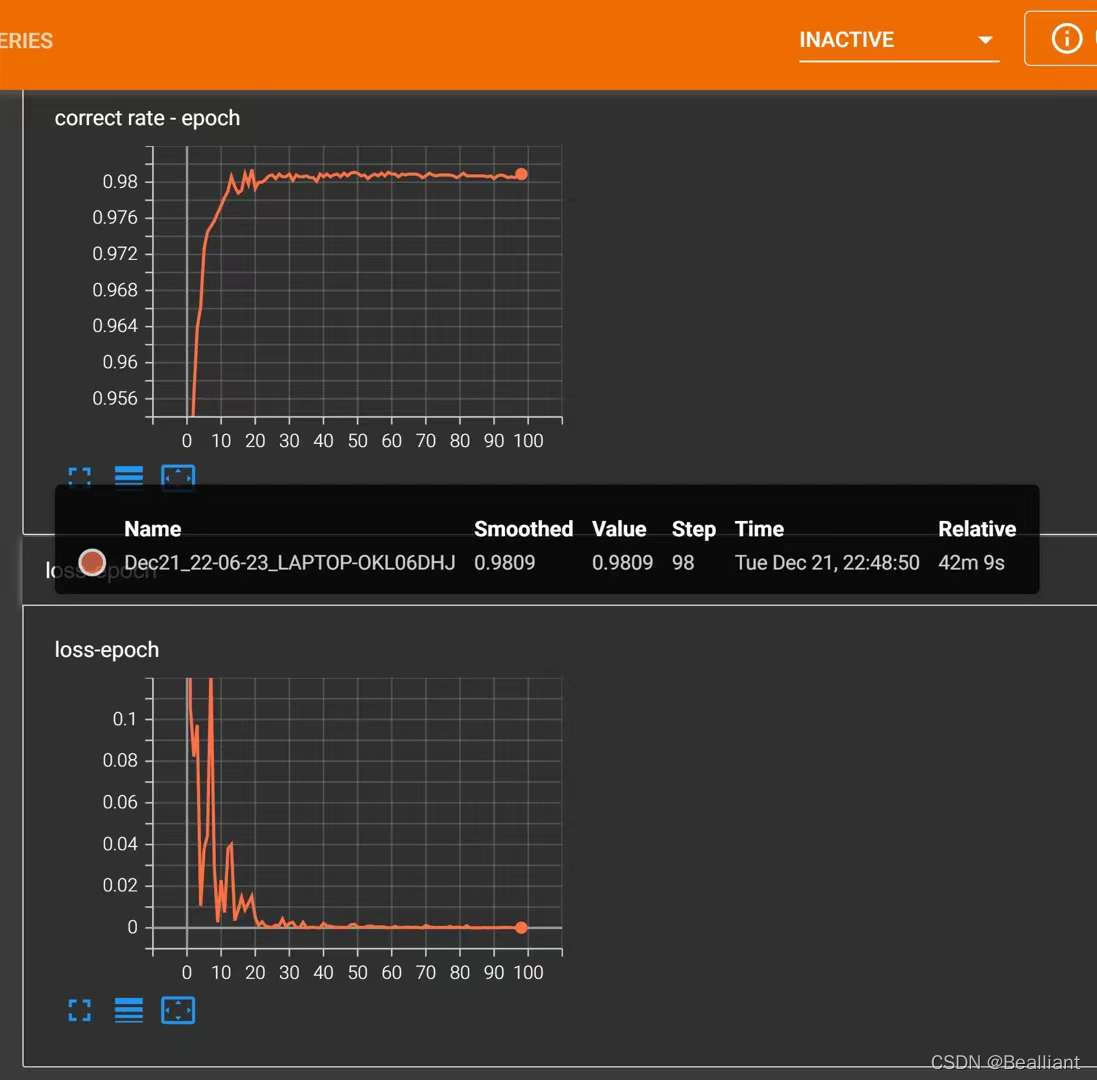Click the 0.1 label on loss y-axis
The image size is (1097, 1080).
(125, 719)
